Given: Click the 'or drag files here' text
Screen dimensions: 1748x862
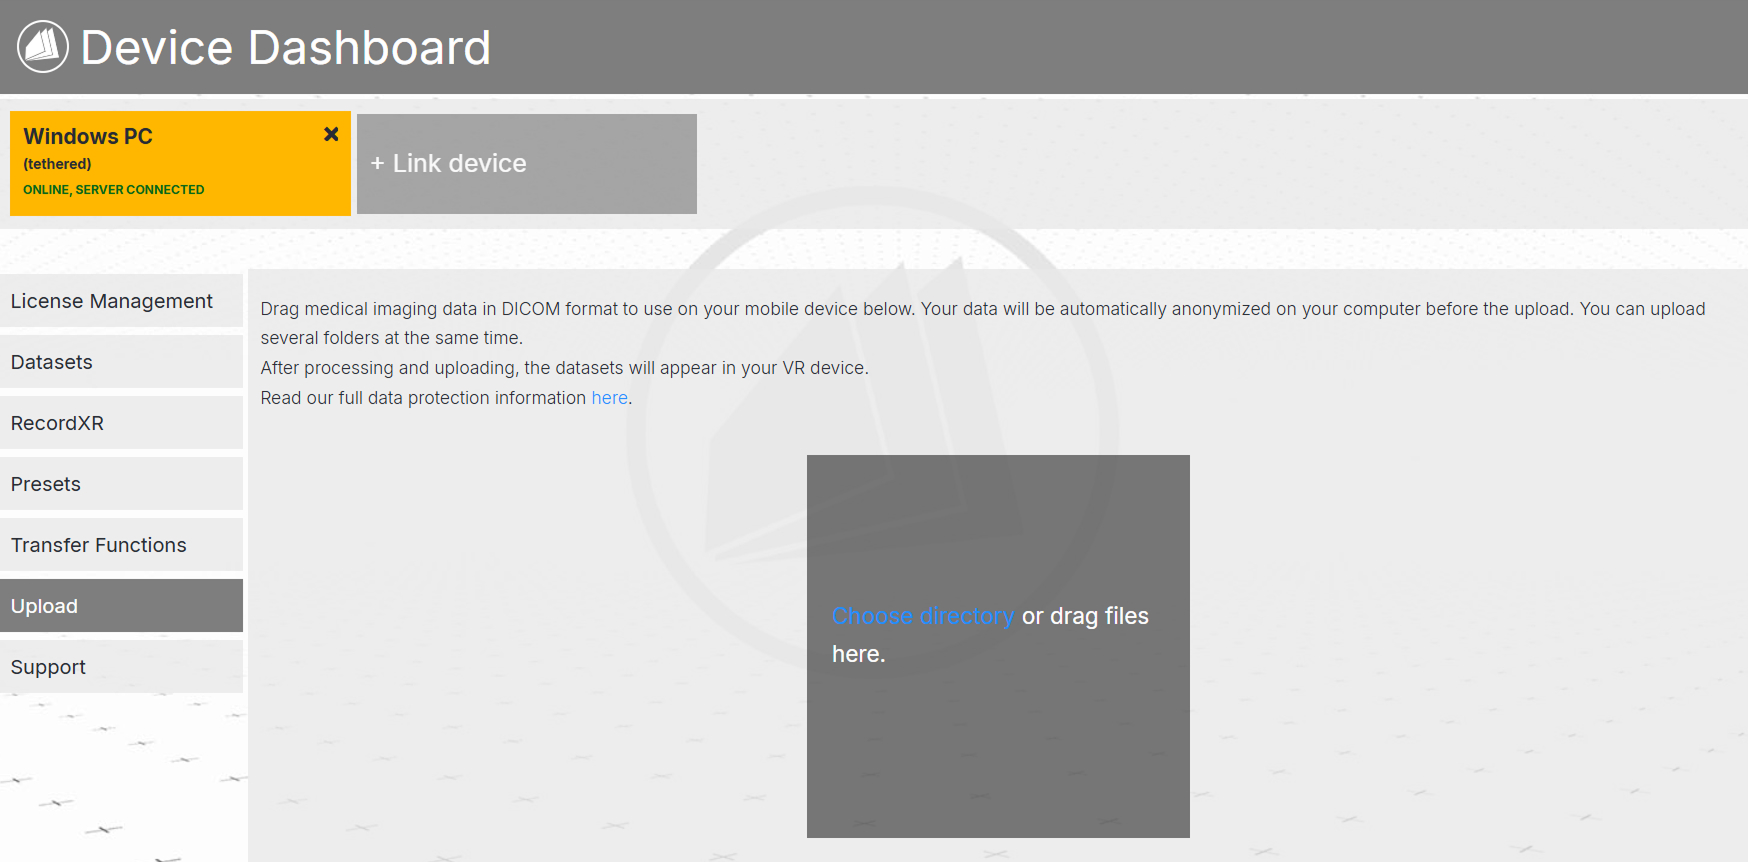Looking at the screenshot, I should tap(1085, 616).
